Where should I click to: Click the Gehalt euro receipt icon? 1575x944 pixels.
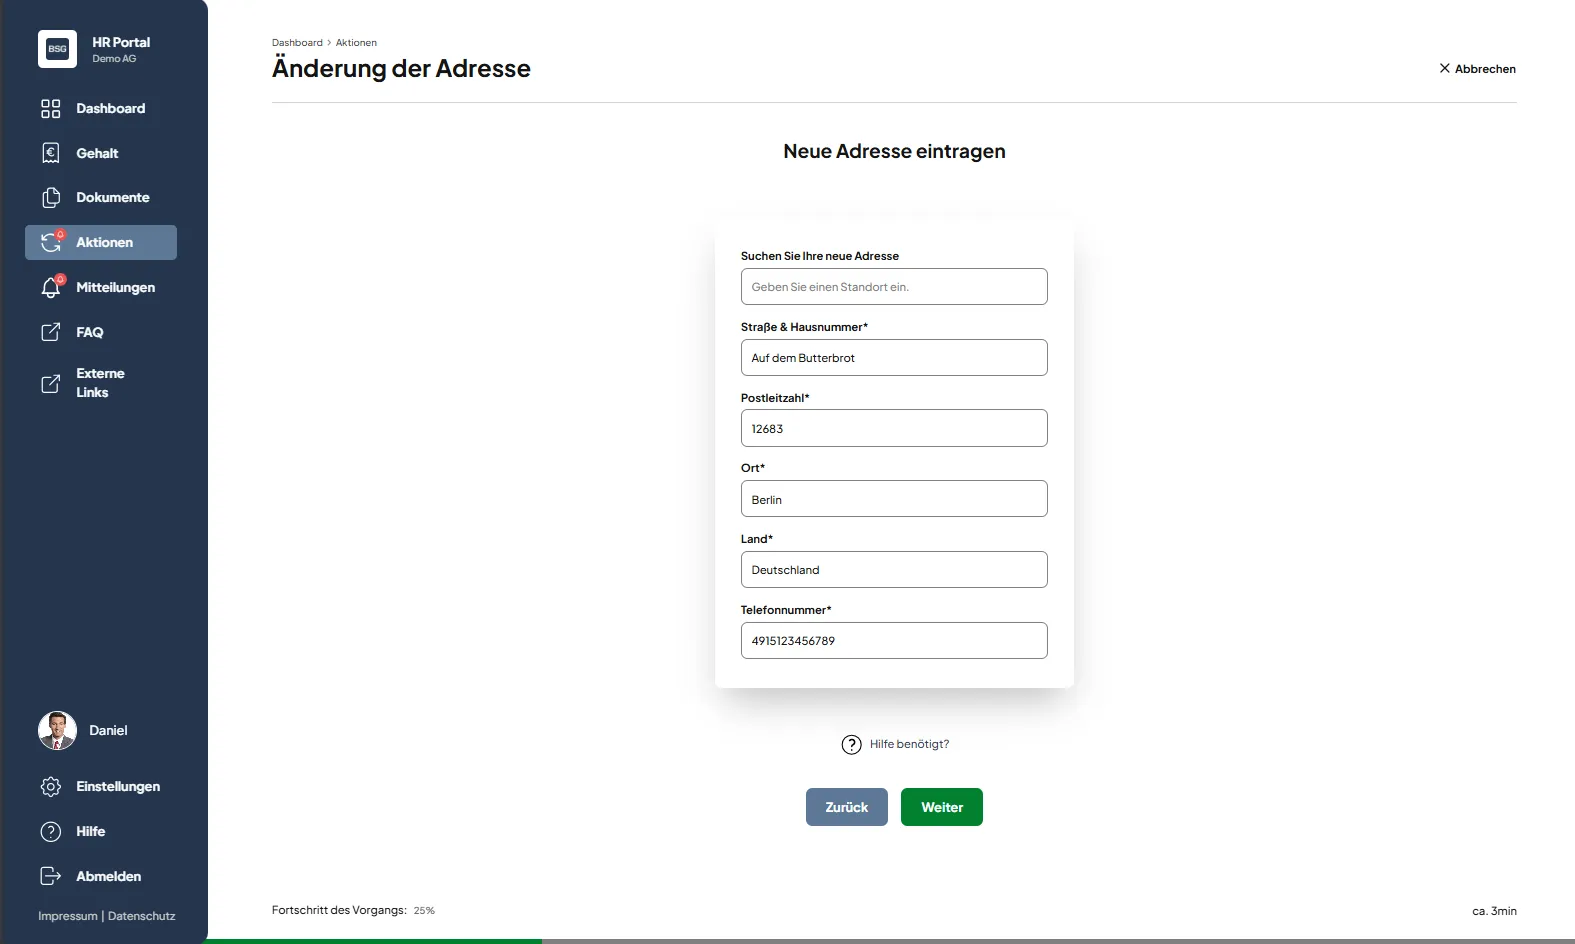pyautogui.click(x=51, y=153)
